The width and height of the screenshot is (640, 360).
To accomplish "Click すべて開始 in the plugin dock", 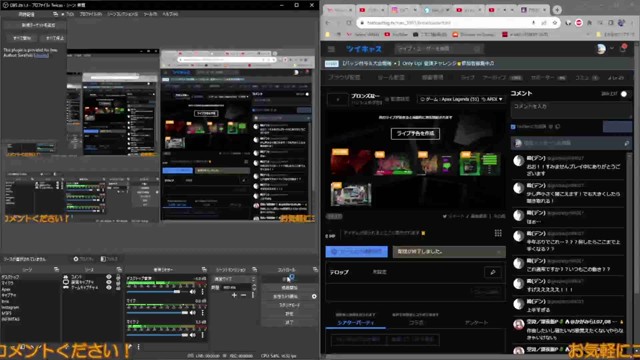I will pyautogui.click(x=22, y=38).
